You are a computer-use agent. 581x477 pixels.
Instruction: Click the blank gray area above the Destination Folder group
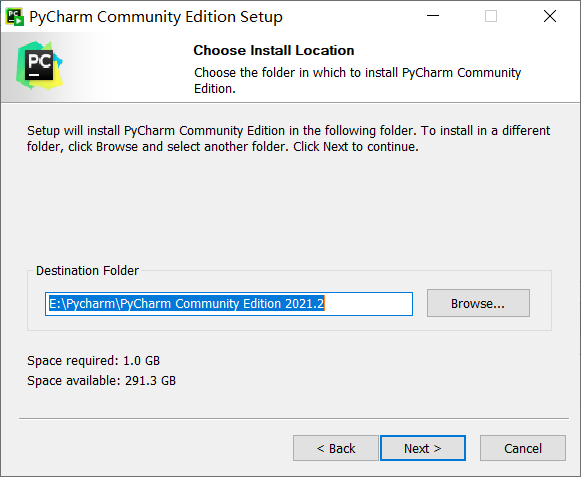click(289, 209)
